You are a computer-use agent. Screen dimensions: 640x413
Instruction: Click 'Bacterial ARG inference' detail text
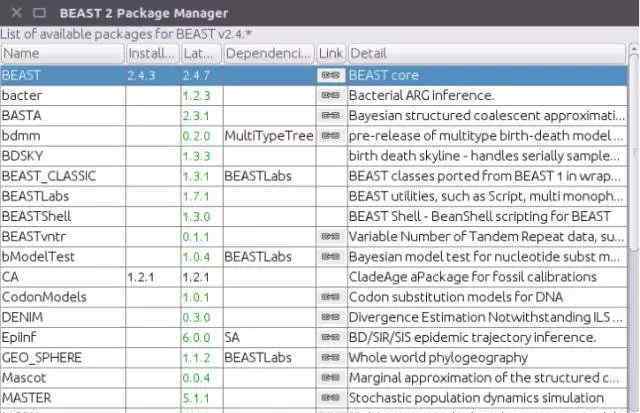tap(421, 95)
